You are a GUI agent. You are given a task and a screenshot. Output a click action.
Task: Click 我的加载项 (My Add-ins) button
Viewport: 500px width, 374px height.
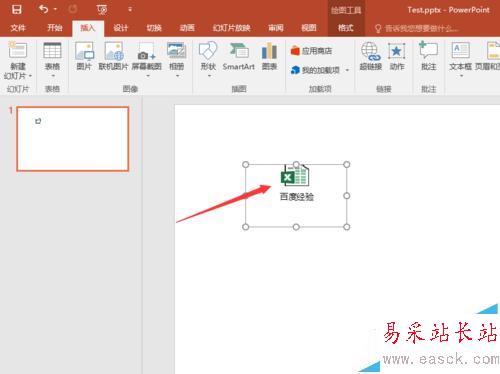coord(315,70)
